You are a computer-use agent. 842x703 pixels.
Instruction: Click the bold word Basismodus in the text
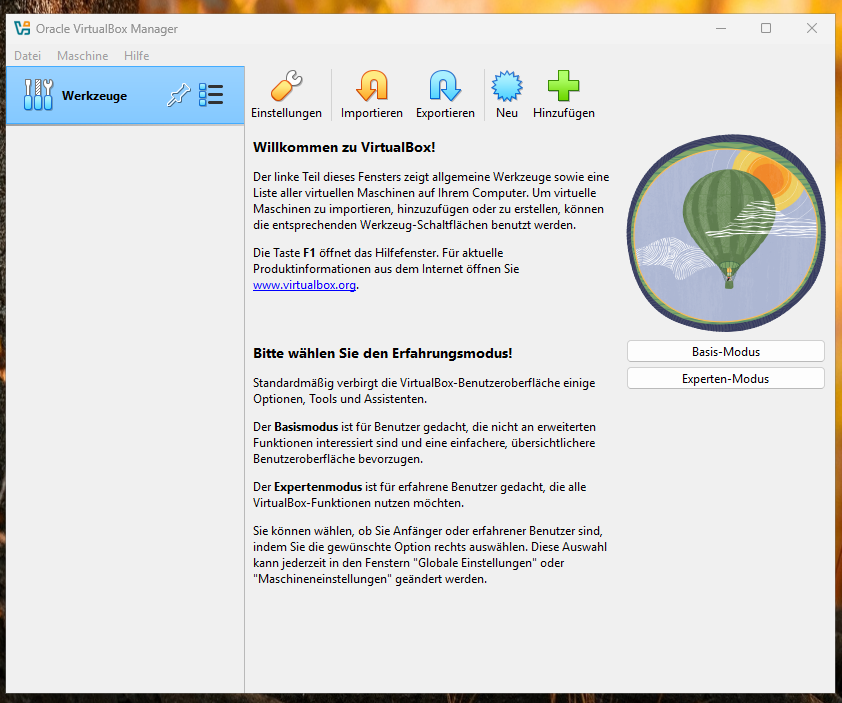[x=306, y=427]
